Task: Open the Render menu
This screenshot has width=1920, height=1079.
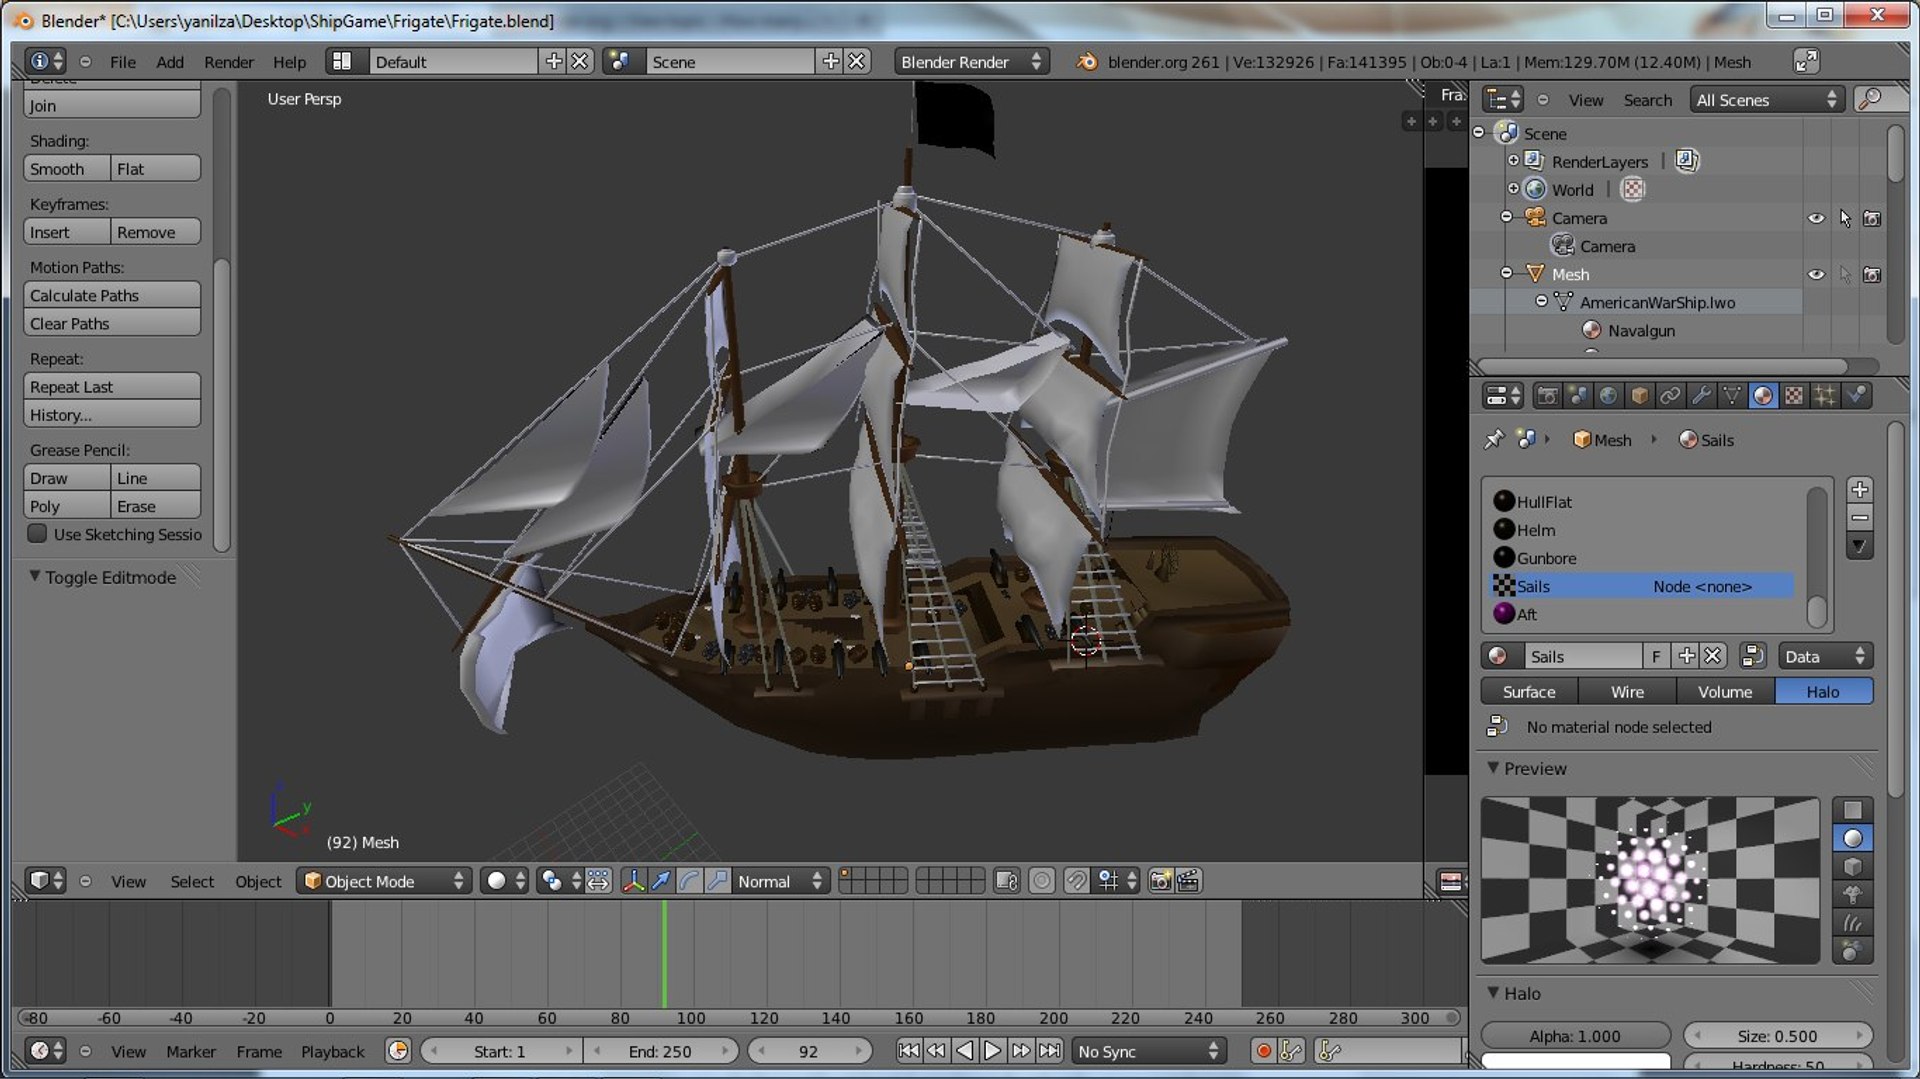Action: pos(229,62)
